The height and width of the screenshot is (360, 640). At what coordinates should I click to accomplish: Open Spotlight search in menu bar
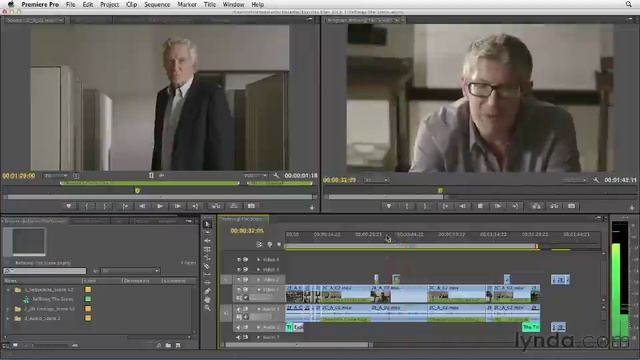[x=629, y=4]
